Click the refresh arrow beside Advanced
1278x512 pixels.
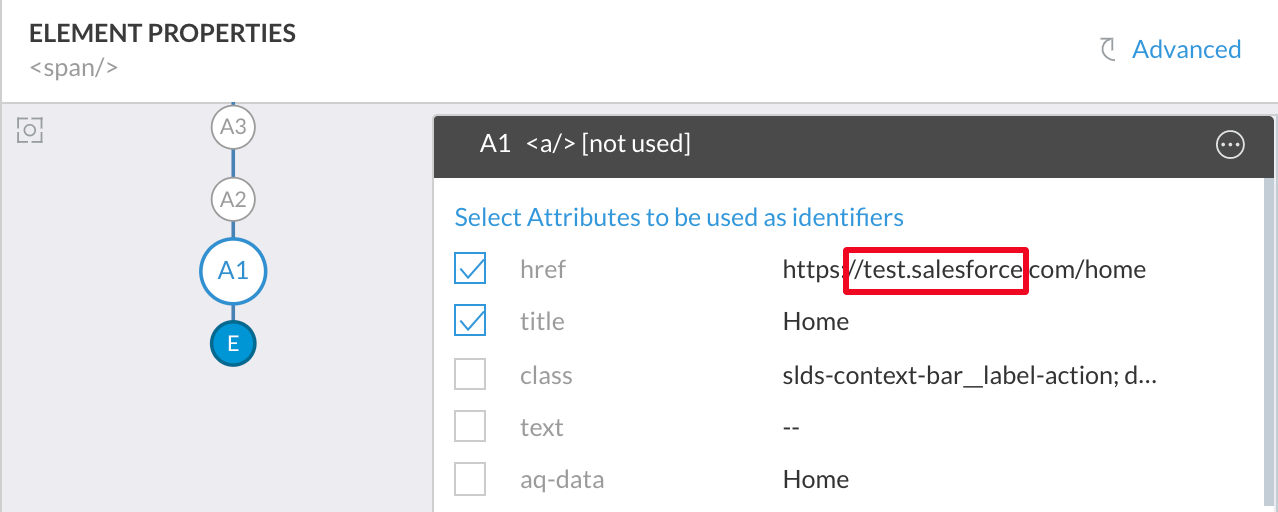[x=1108, y=50]
